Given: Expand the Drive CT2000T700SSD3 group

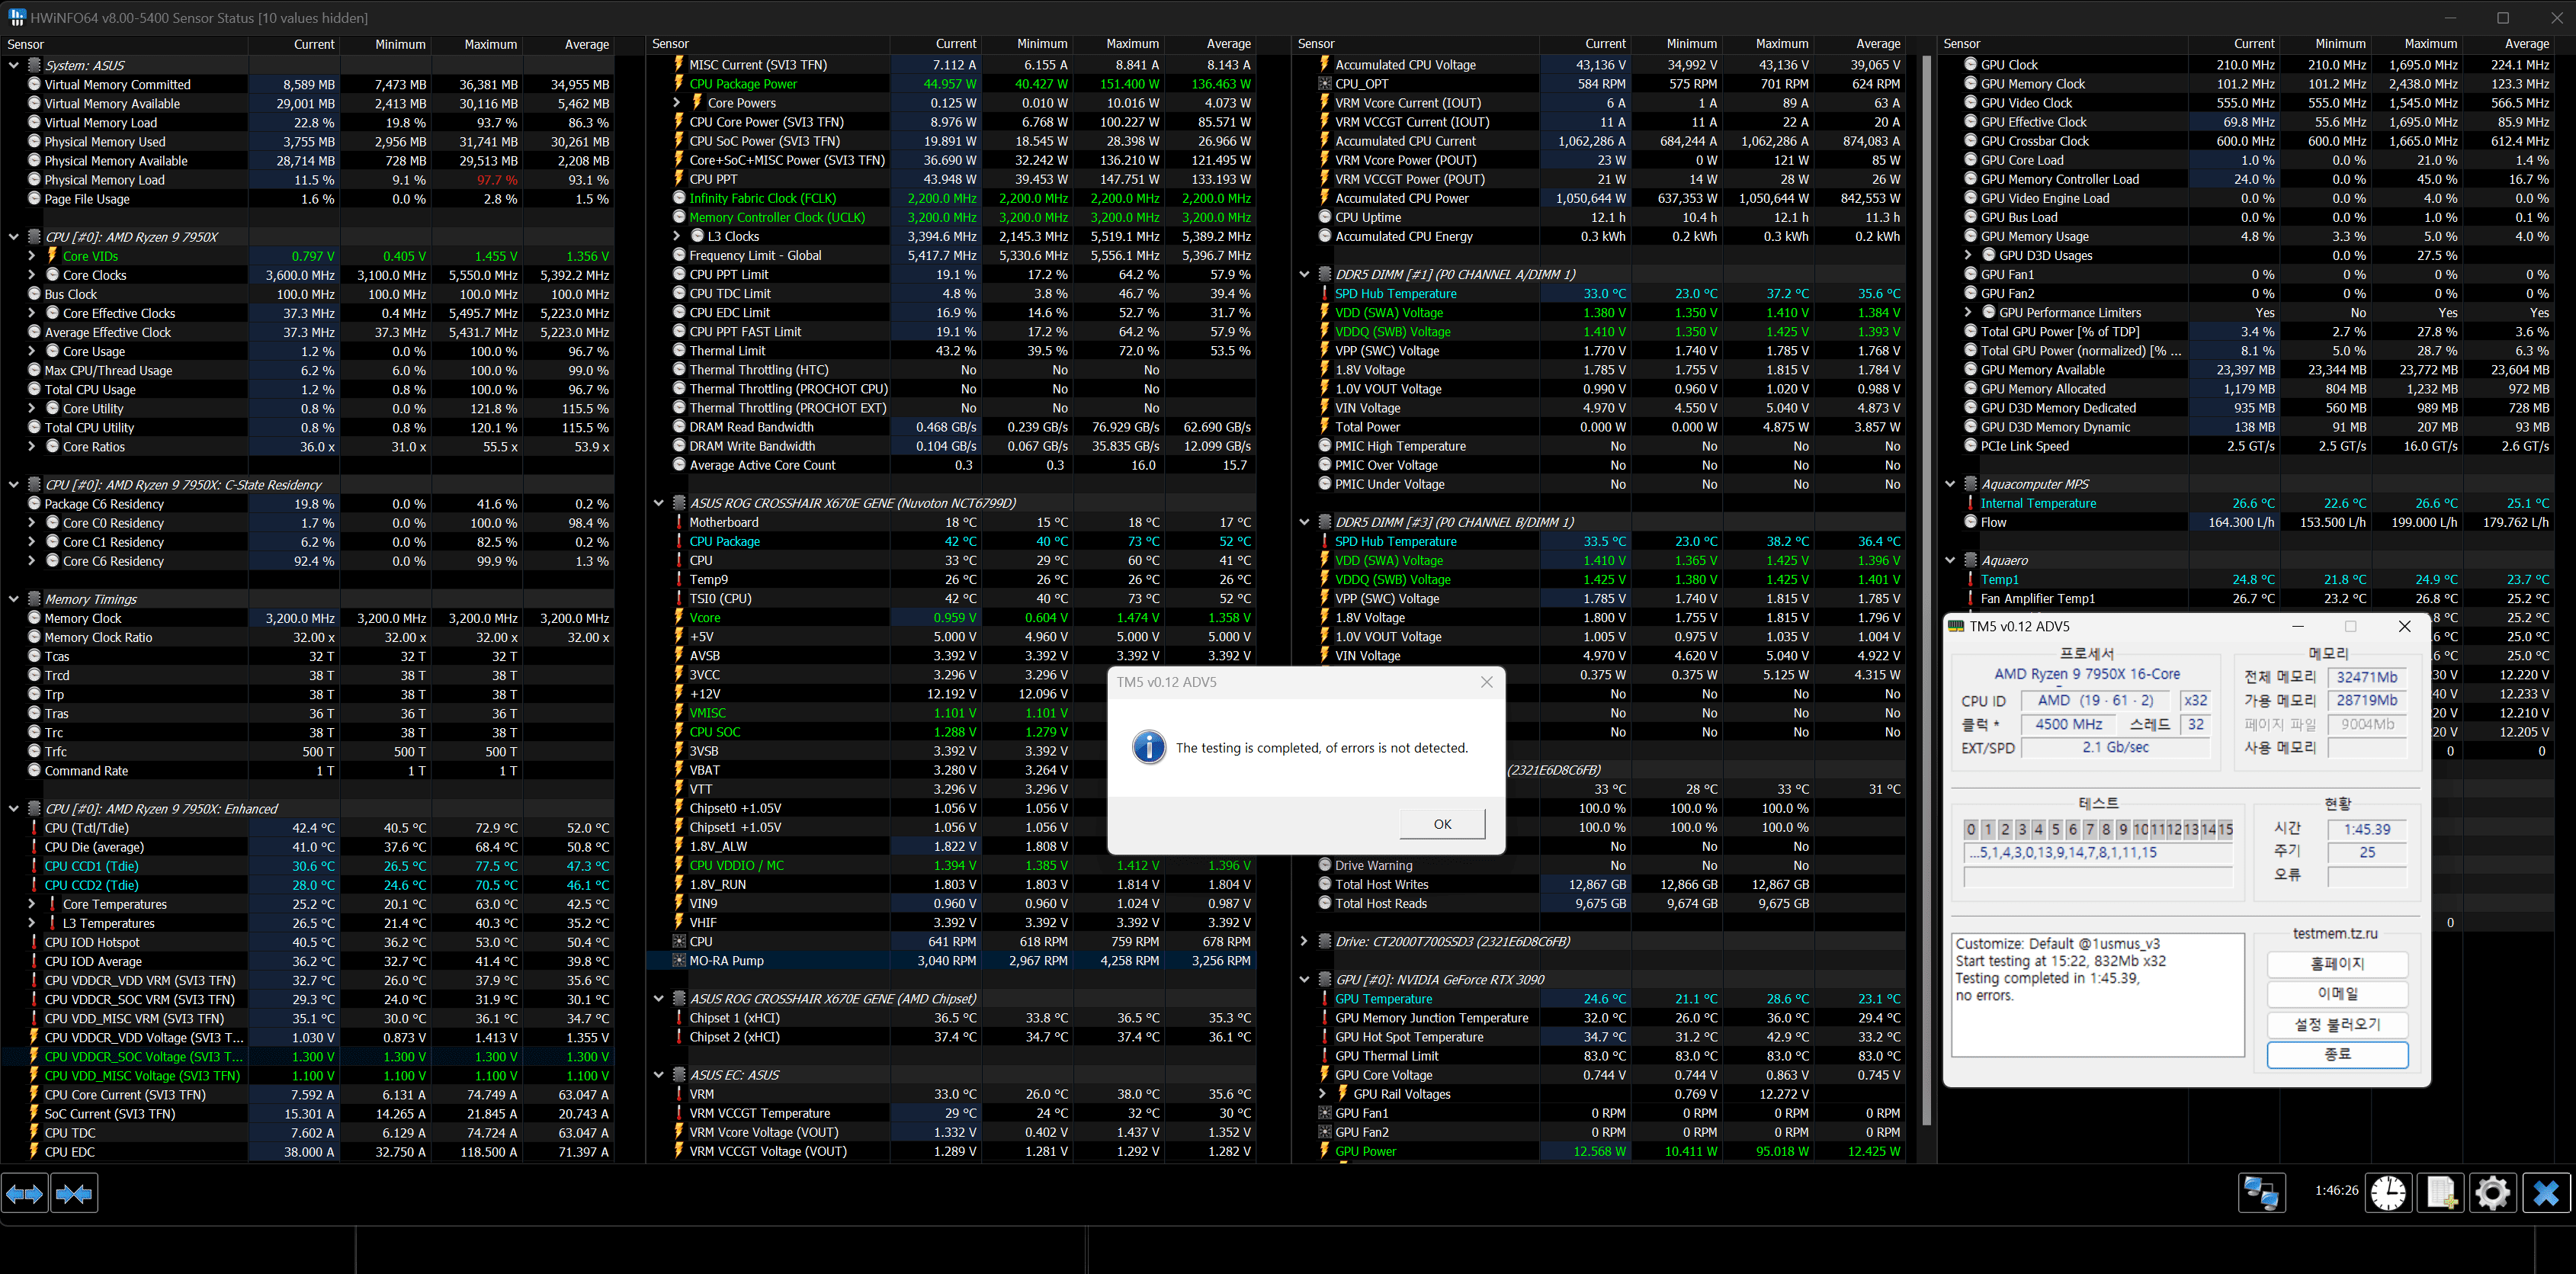Looking at the screenshot, I should pyautogui.click(x=1304, y=941).
